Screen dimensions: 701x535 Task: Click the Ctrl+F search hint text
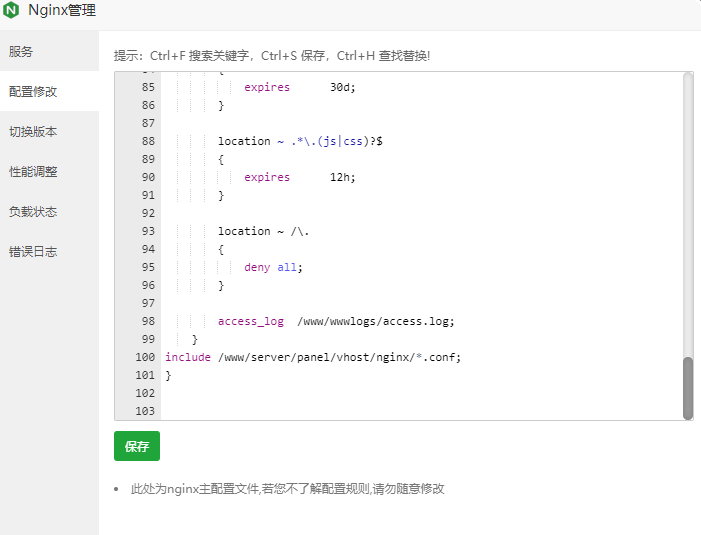(x=272, y=55)
